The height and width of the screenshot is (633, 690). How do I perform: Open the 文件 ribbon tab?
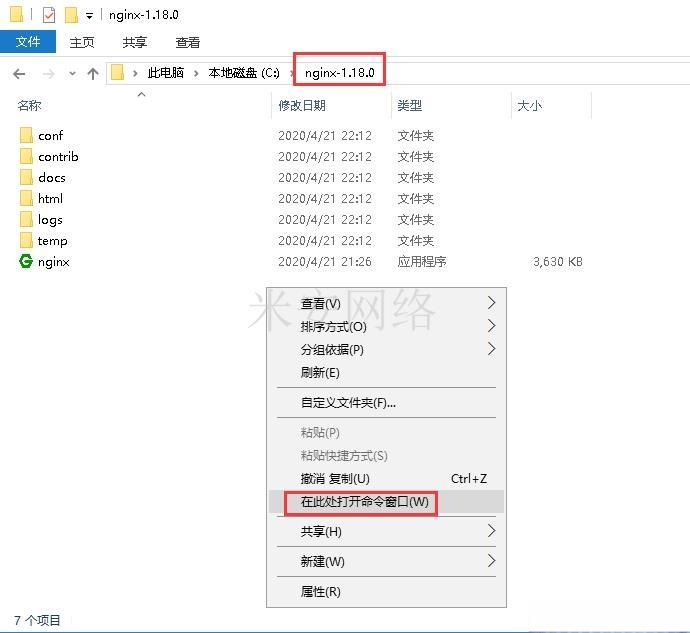pos(28,42)
